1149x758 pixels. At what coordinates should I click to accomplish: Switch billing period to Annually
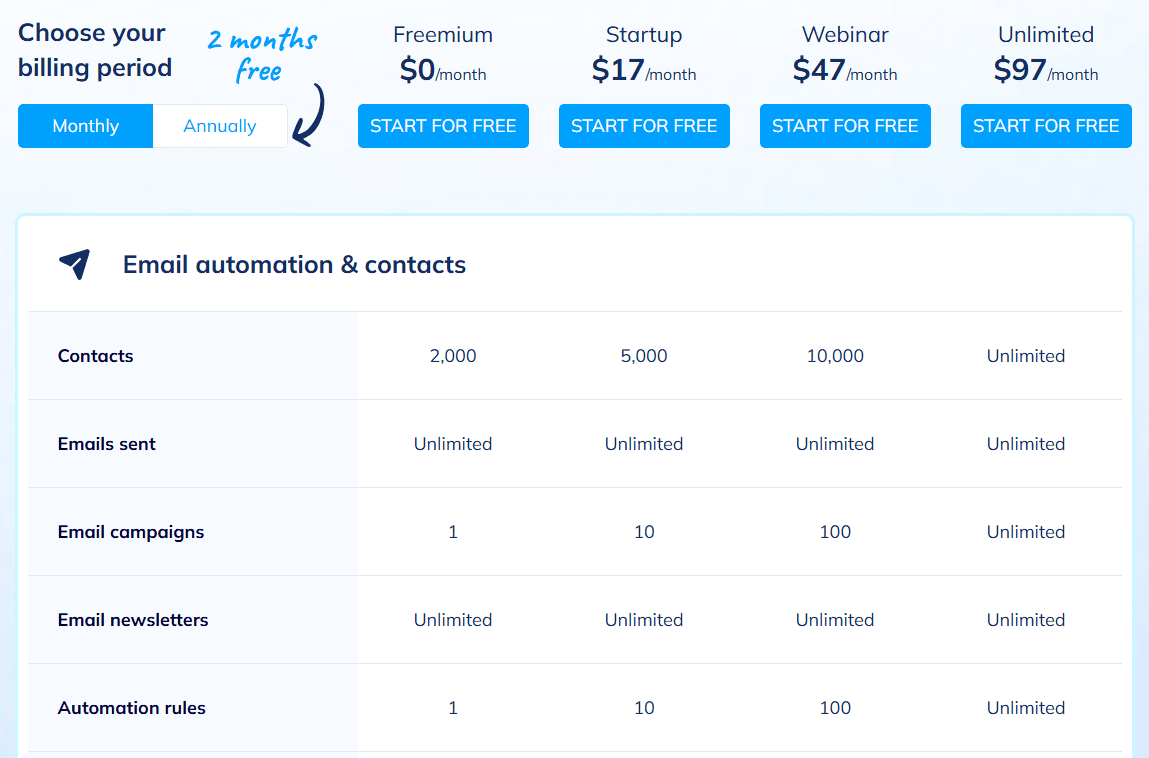tap(220, 126)
